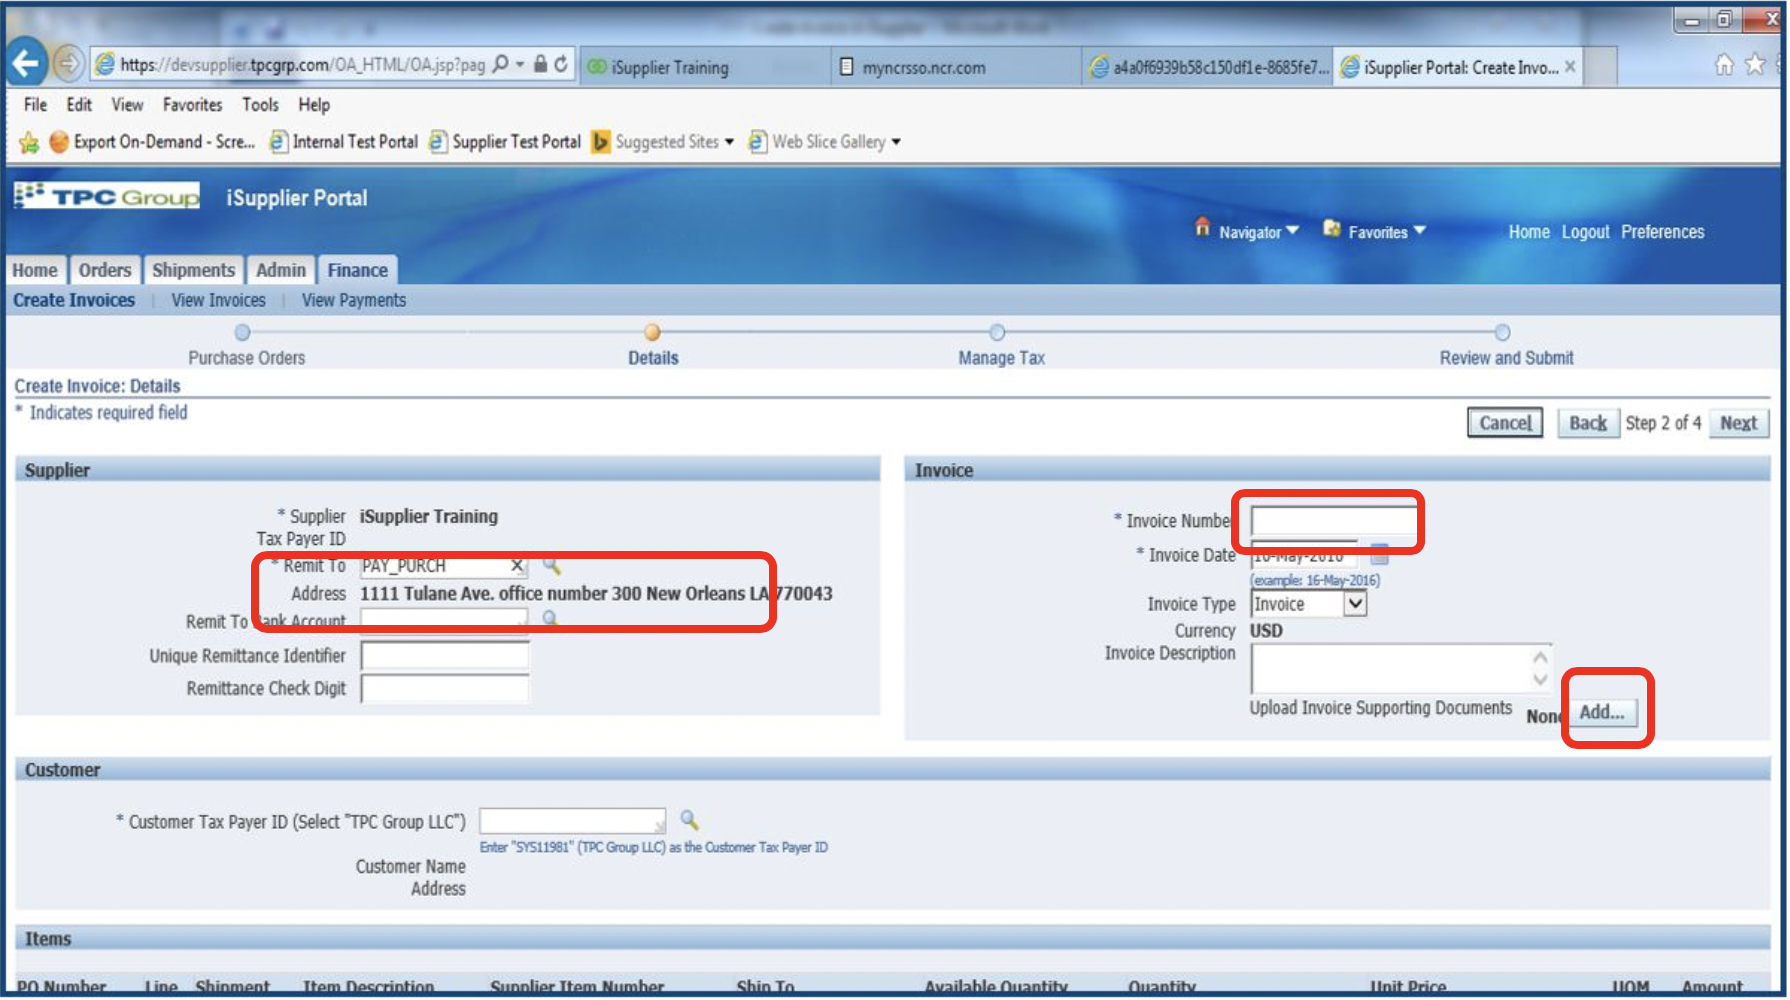Screen dimensions: 1790x1000
Task: Open Supplier Test Portal bookmark
Action: pos(505,142)
